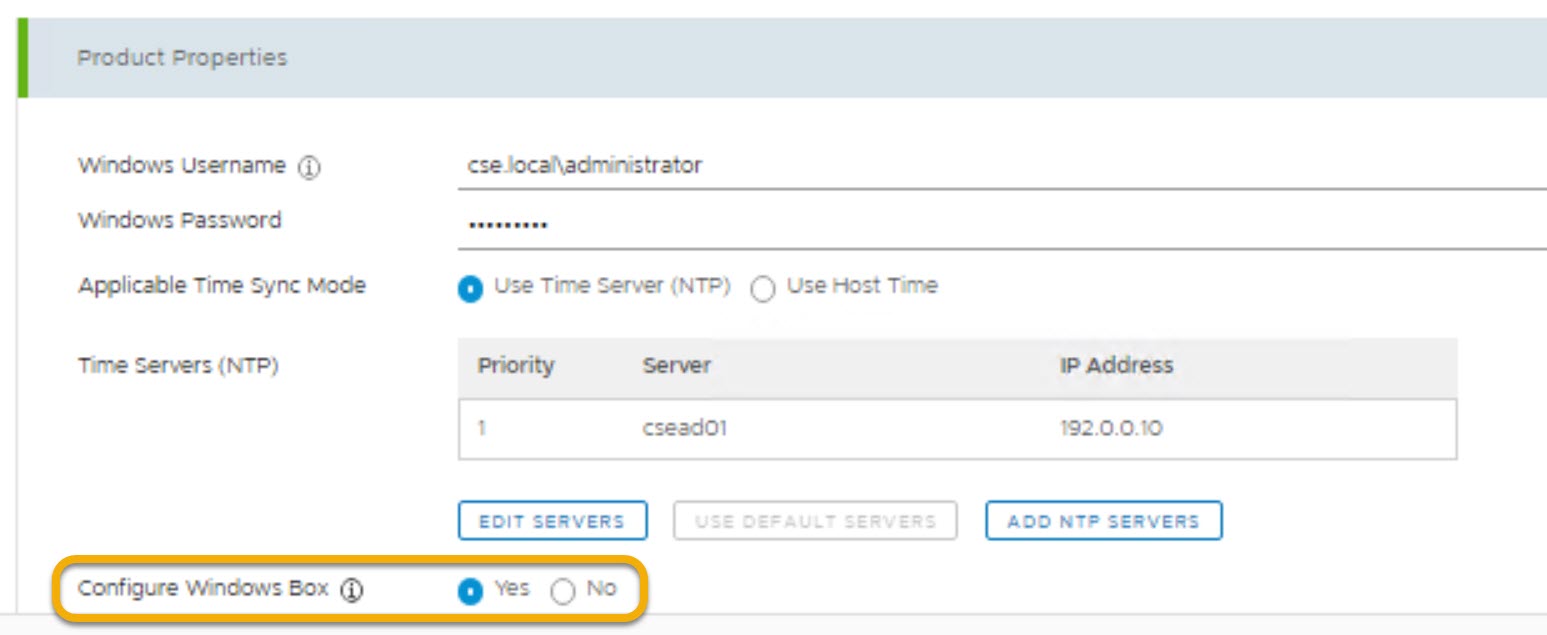Choose Yes for Configure Windows Box
Image resolution: width=1547 pixels, height=635 pixels.
pos(469,591)
